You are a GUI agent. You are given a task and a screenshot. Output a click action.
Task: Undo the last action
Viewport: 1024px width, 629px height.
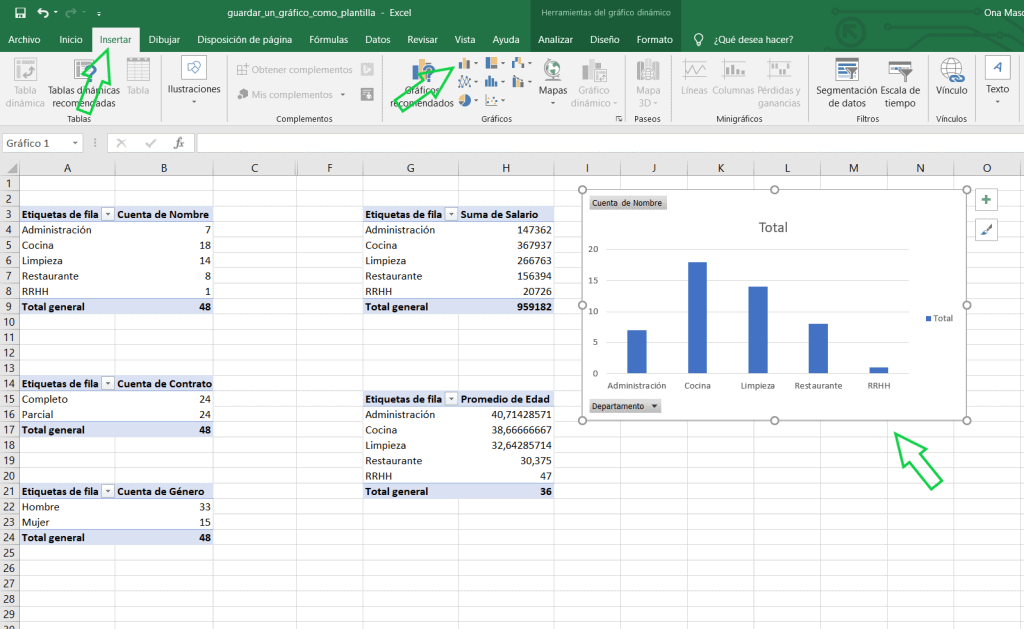(x=43, y=12)
